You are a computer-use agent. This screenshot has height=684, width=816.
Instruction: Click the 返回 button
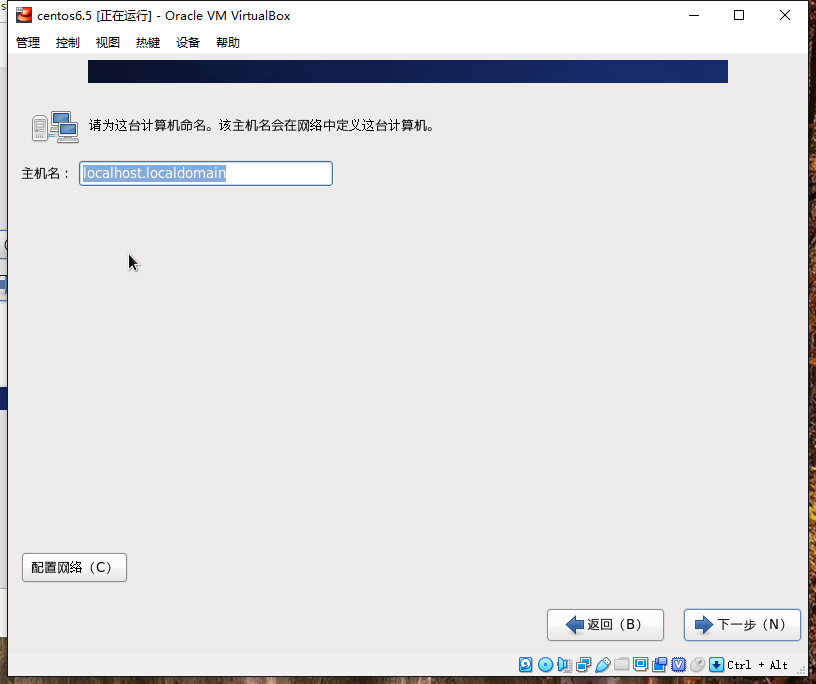[605, 624]
